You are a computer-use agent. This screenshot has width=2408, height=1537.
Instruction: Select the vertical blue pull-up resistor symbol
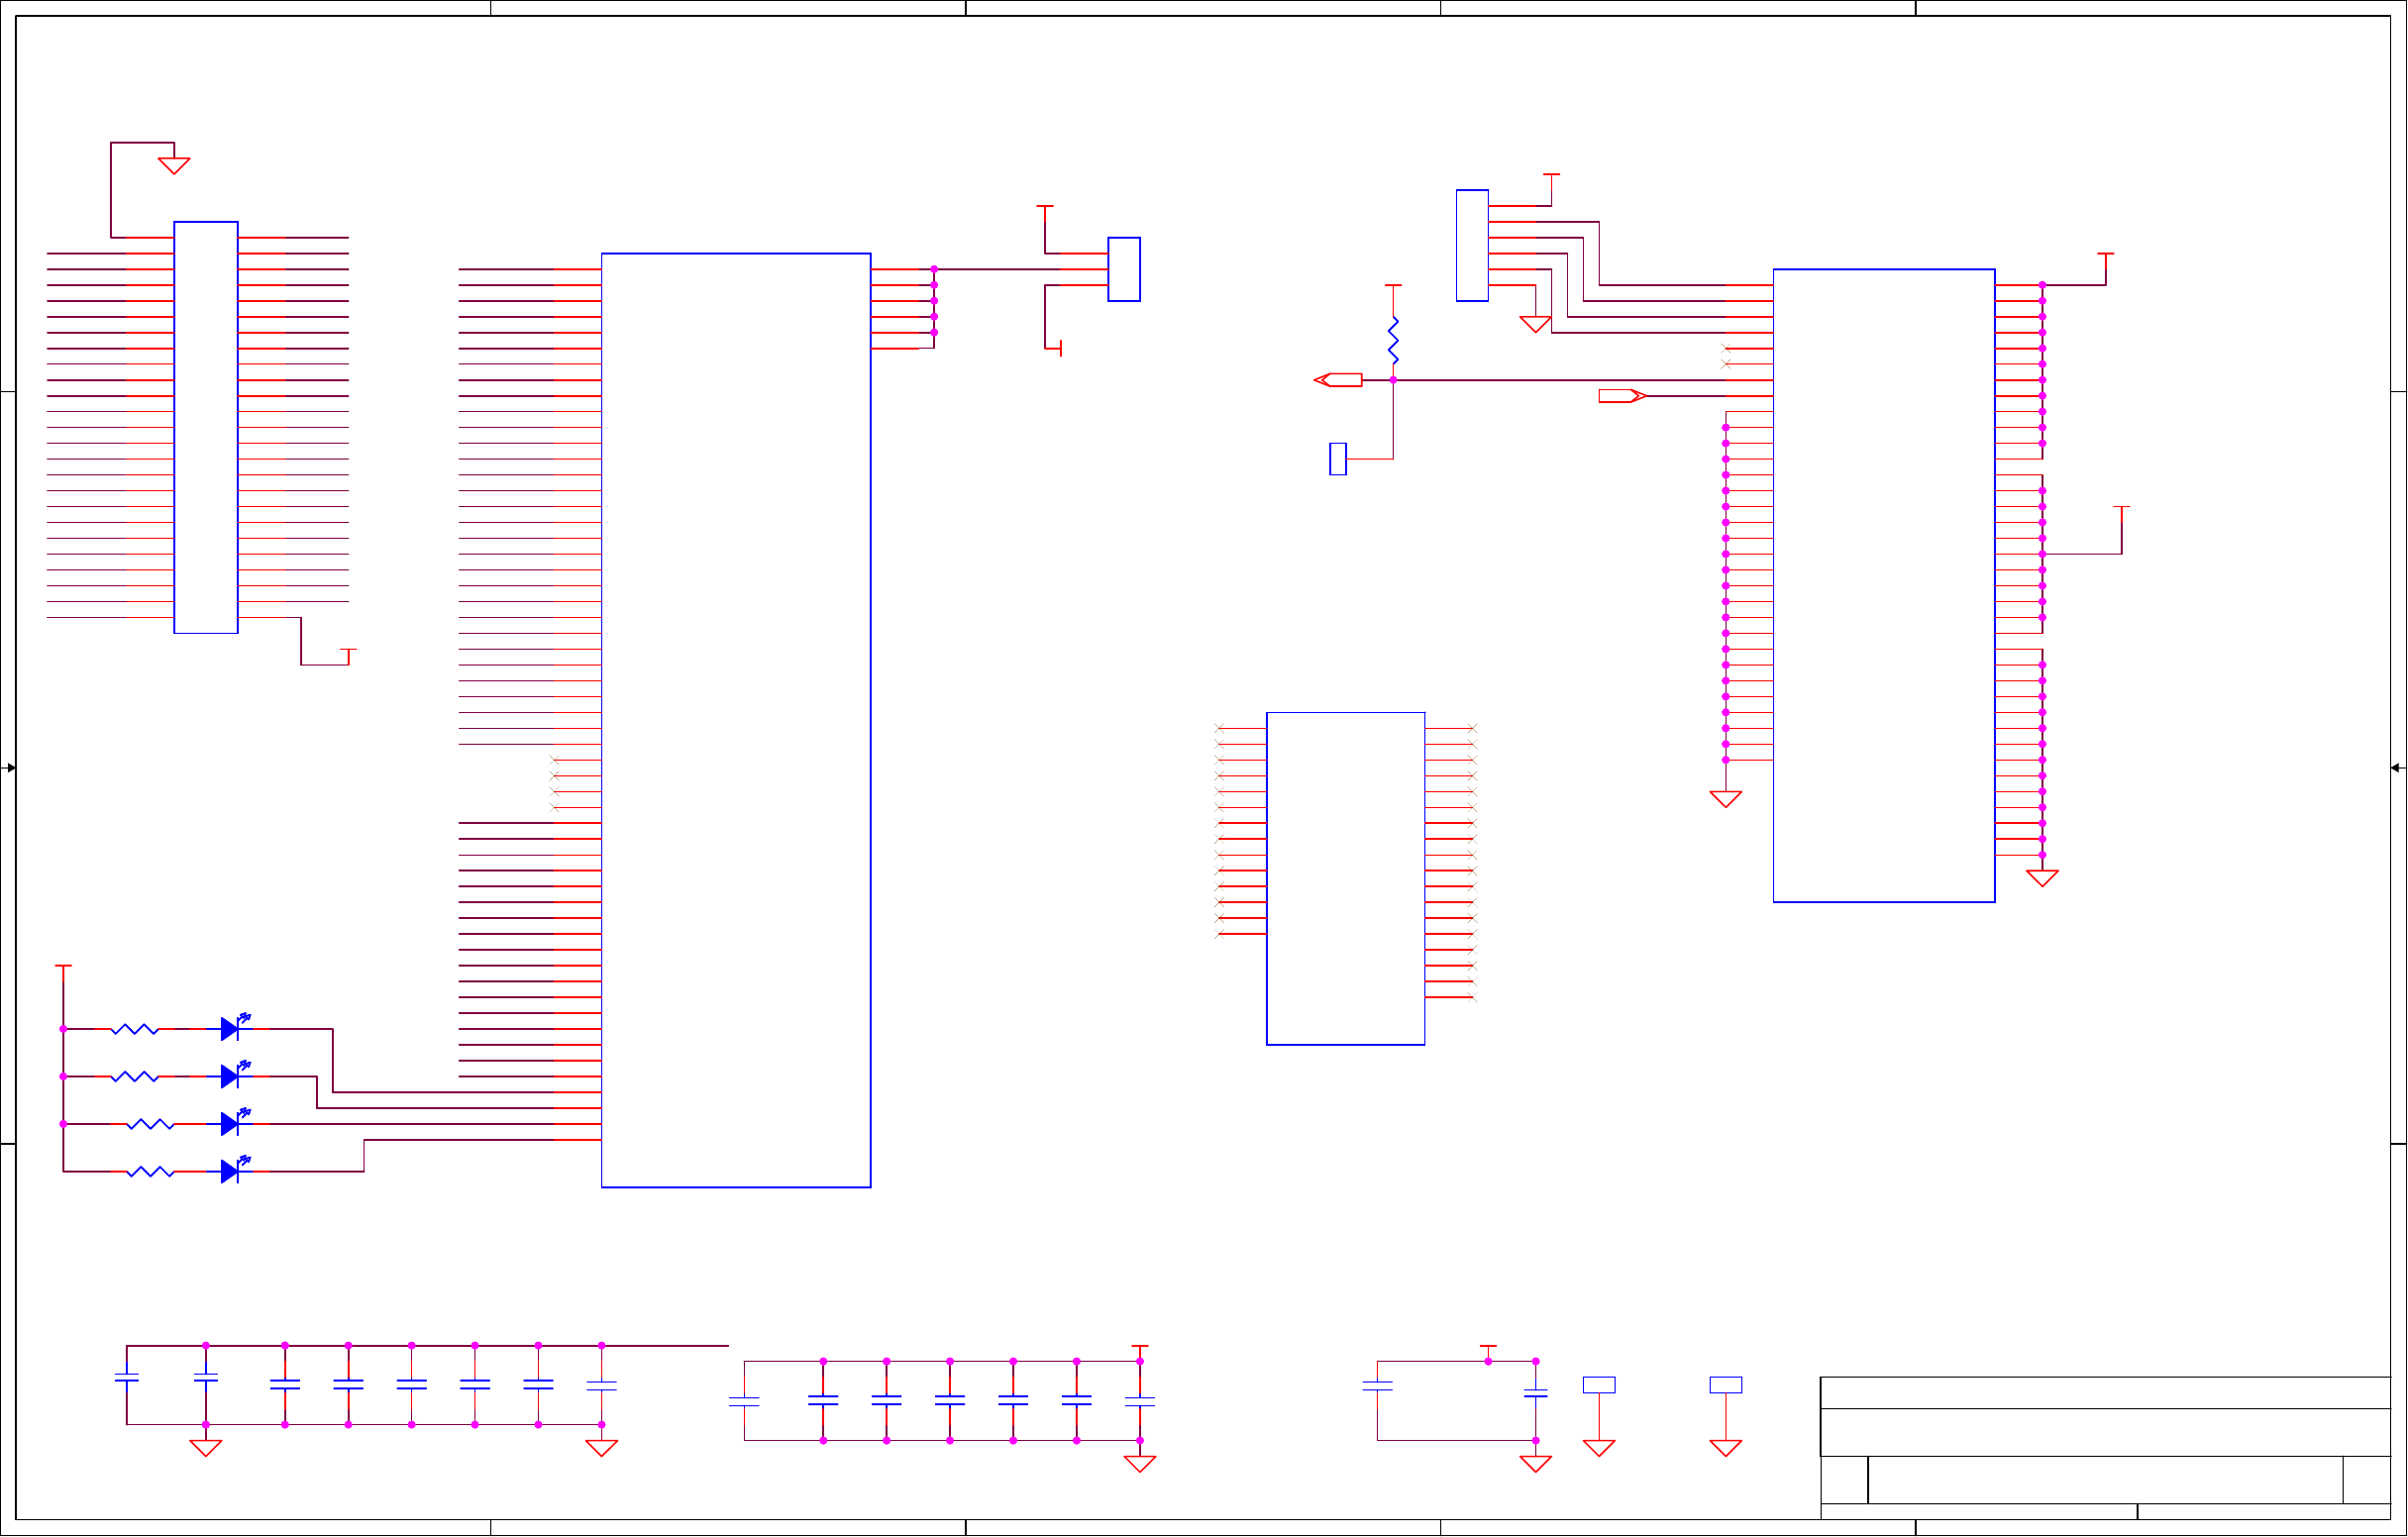point(1393,340)
